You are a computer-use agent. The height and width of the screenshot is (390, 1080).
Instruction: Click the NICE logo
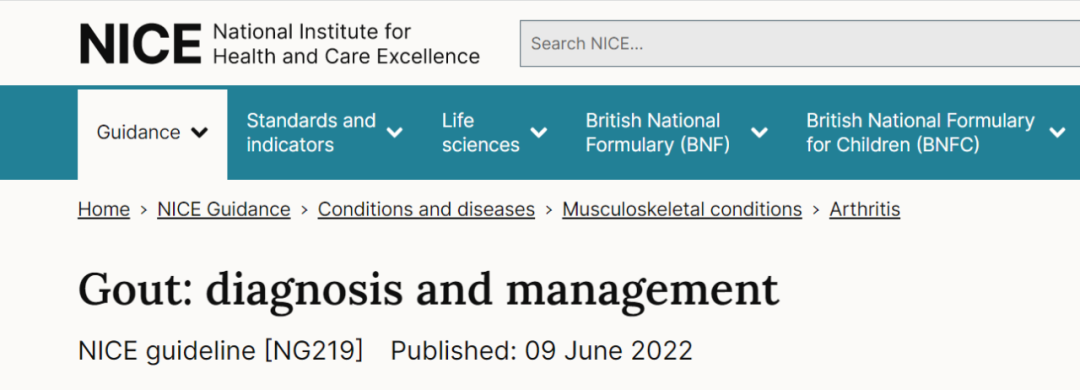click(x=140, y=43)
